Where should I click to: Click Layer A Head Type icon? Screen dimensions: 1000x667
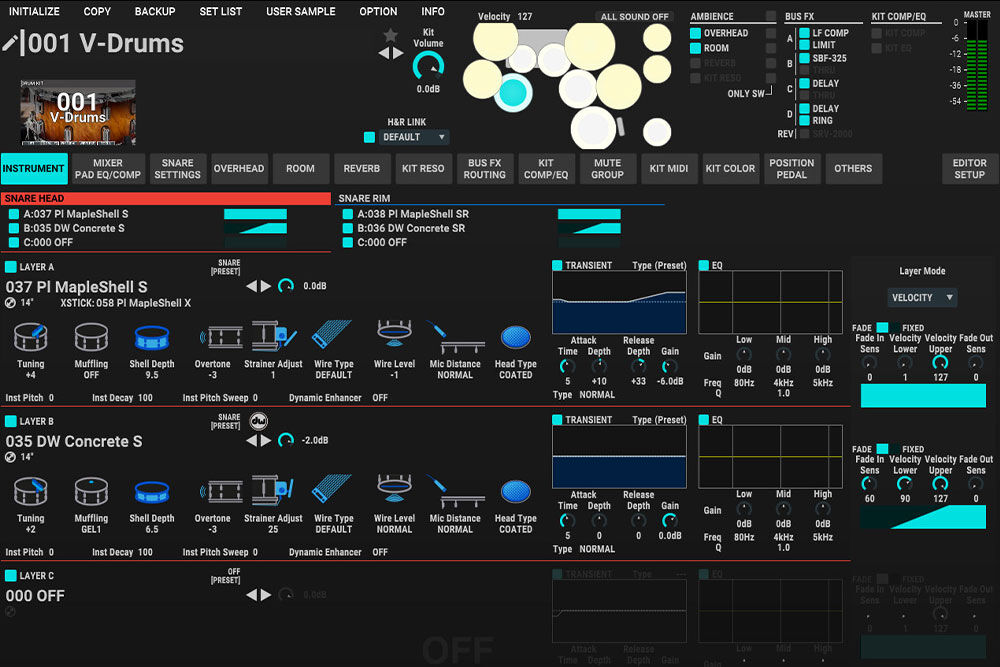pos(515,337)
